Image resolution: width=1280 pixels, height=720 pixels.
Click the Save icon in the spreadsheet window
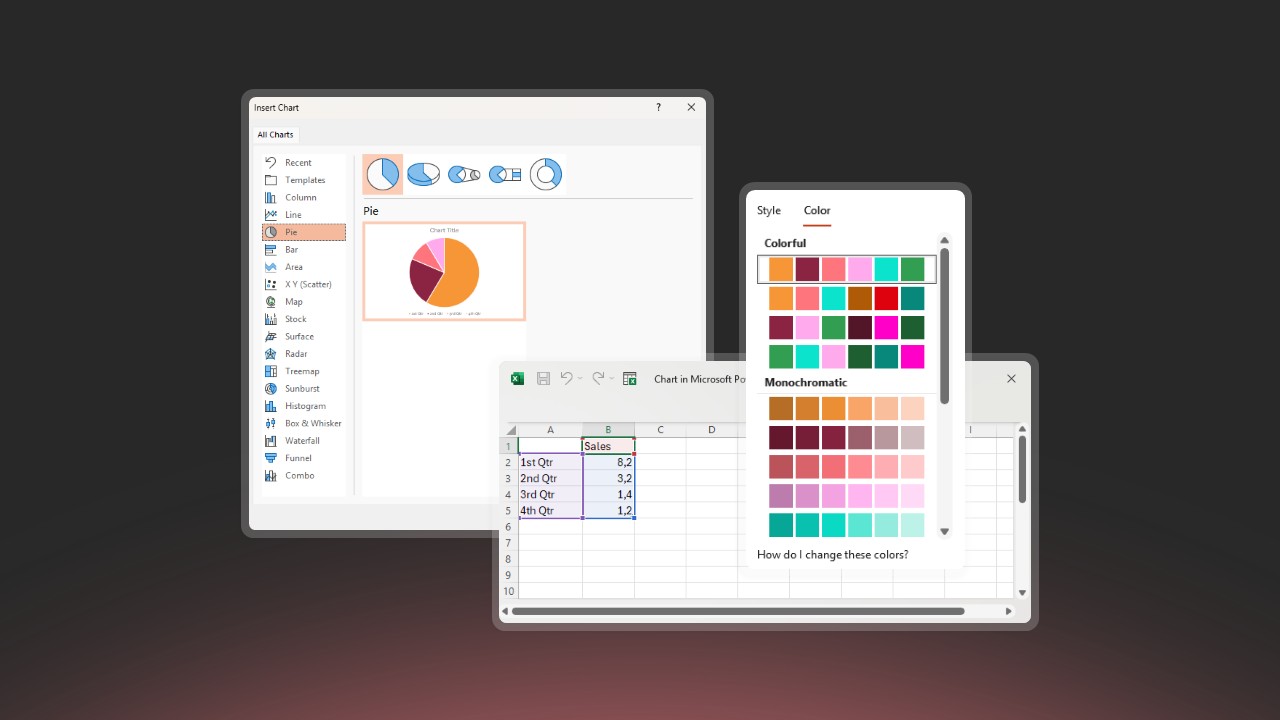click(543, 379)
